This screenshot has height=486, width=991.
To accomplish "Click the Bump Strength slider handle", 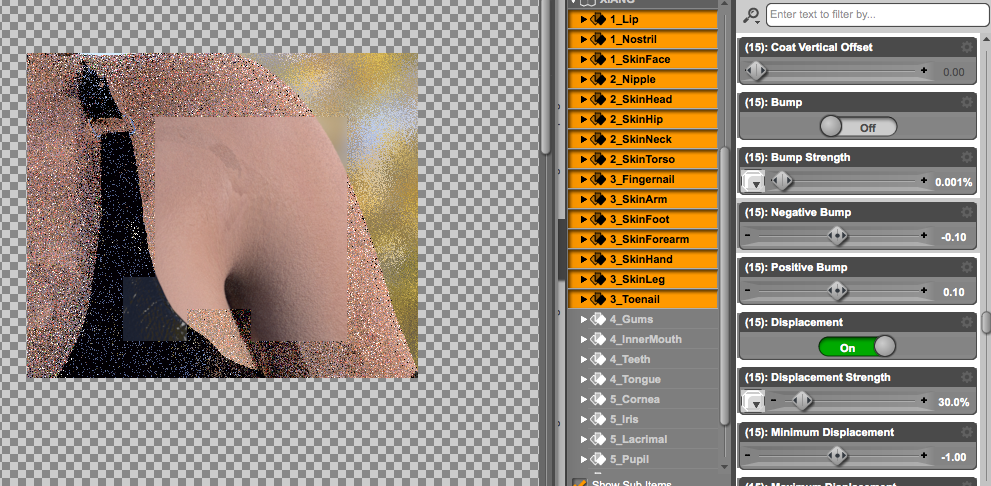I will tap(782, 181).
